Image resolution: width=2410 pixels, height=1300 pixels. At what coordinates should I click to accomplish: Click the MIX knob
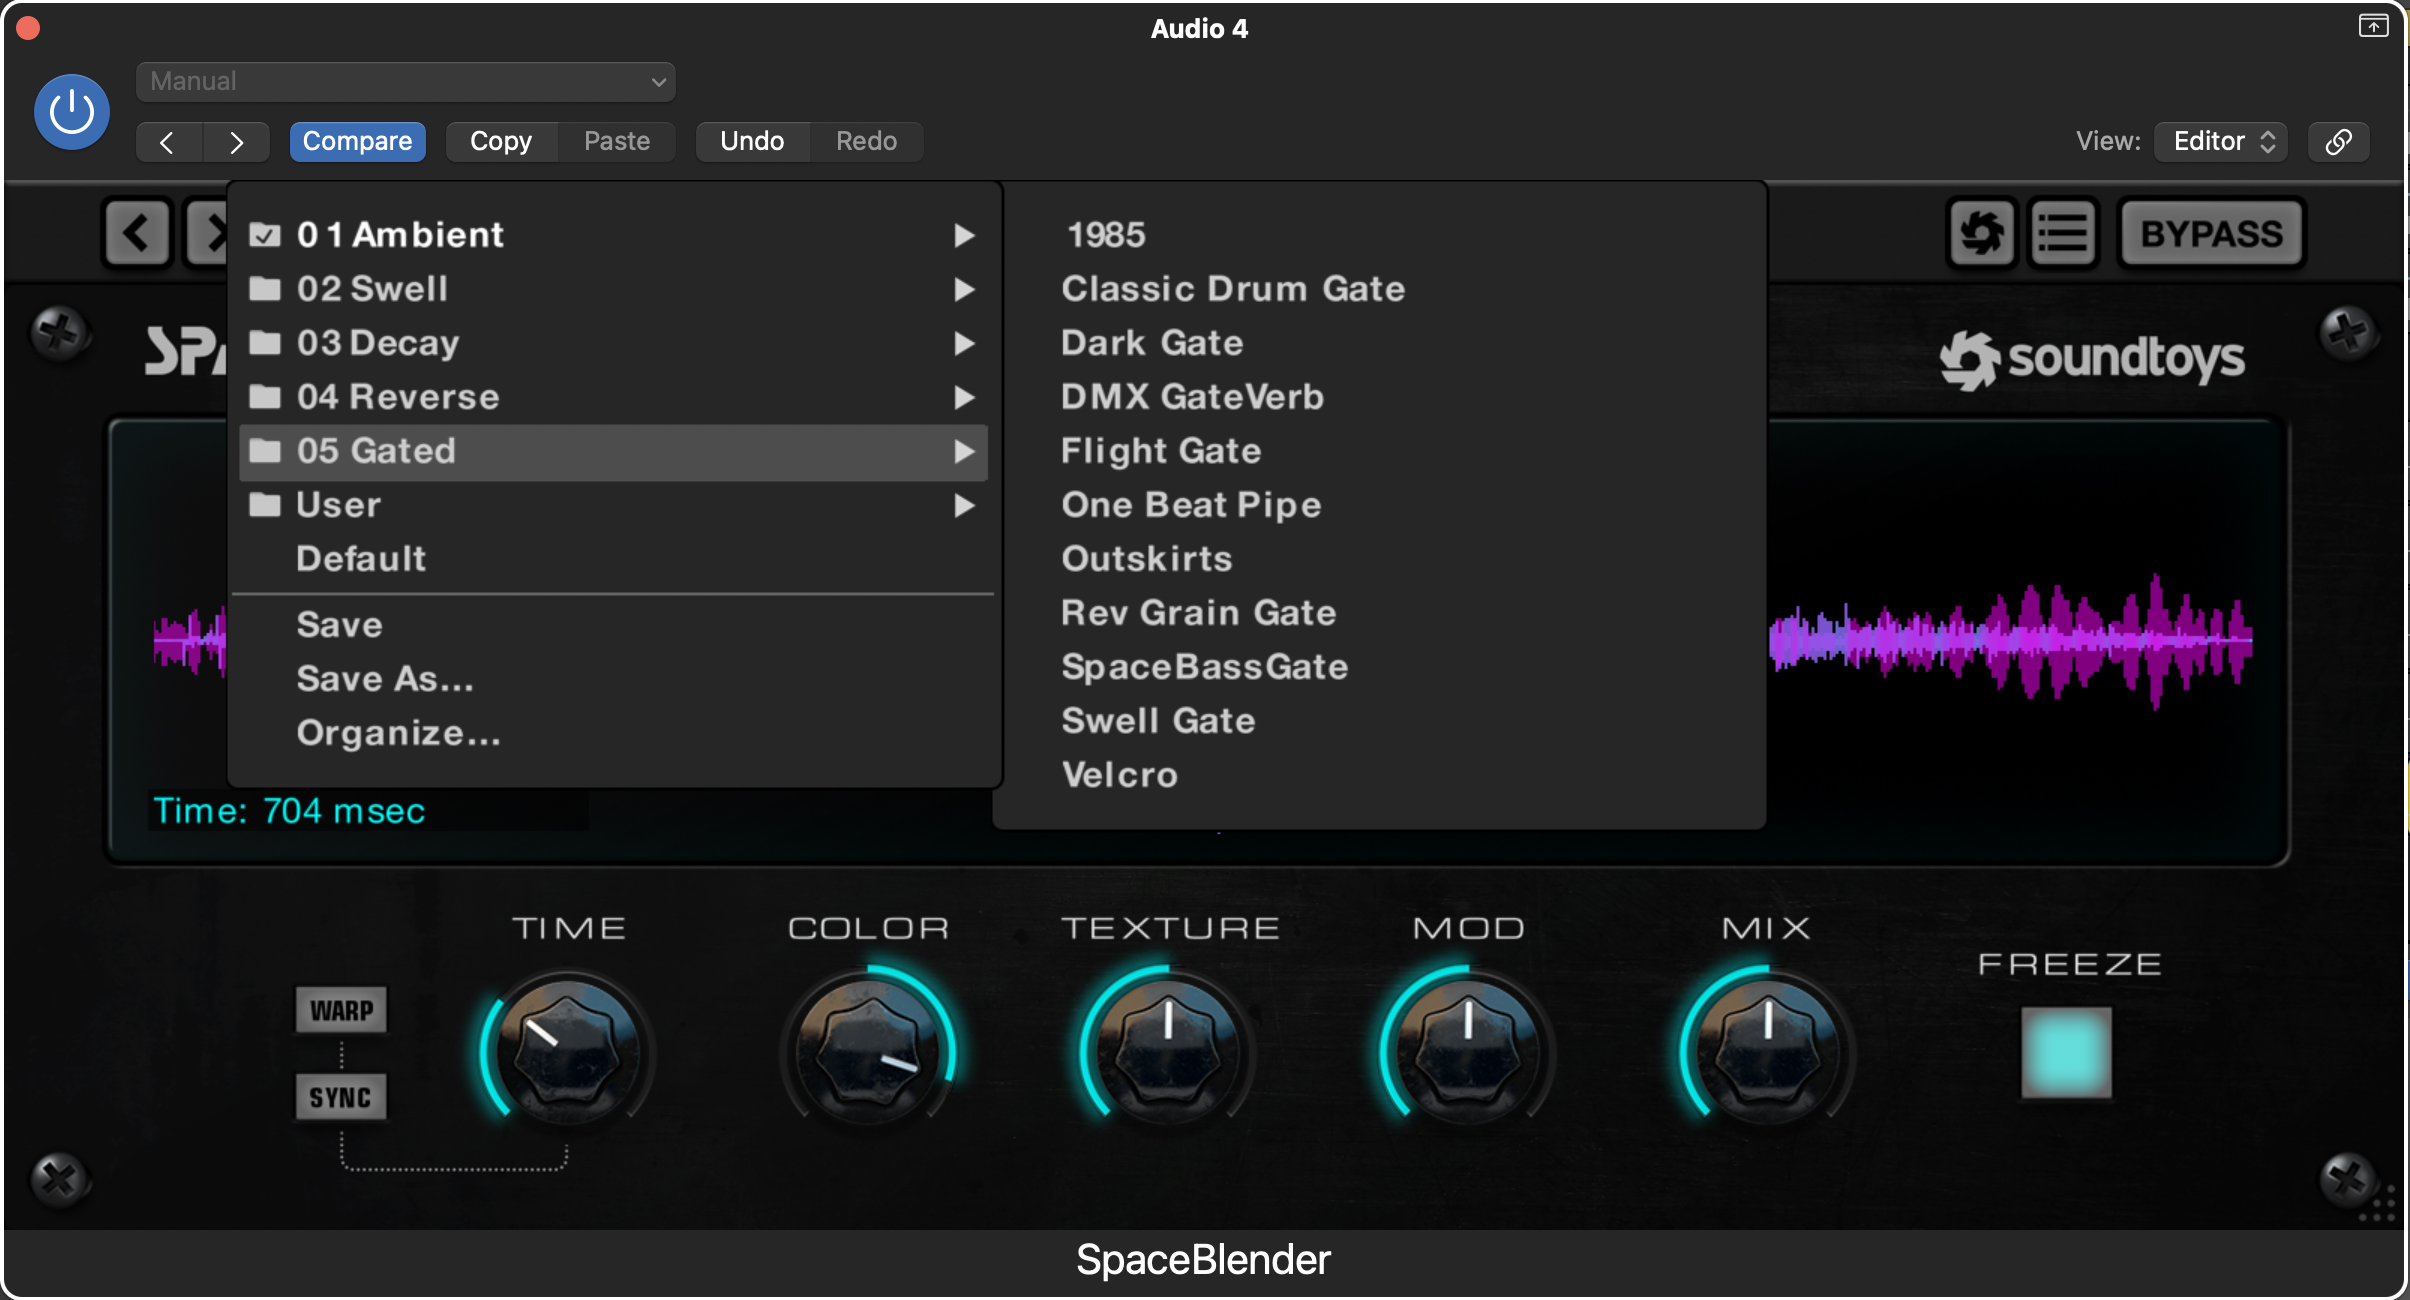(x=1767, y=1051)
